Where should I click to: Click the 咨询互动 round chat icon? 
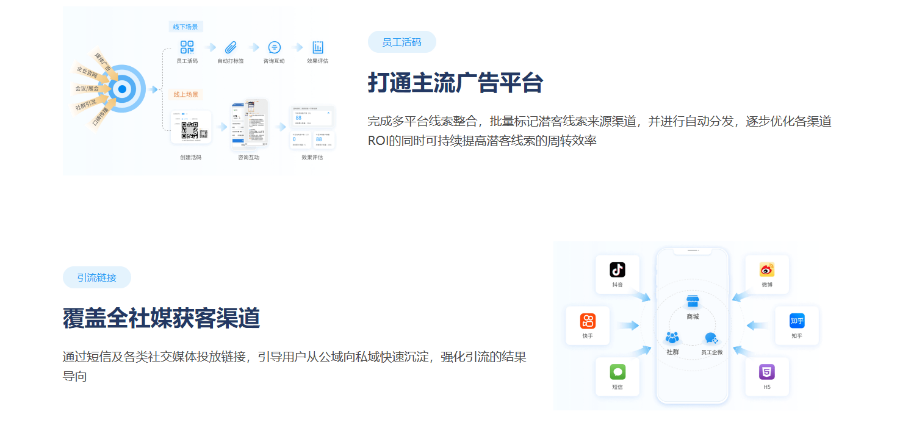(274, 47)
